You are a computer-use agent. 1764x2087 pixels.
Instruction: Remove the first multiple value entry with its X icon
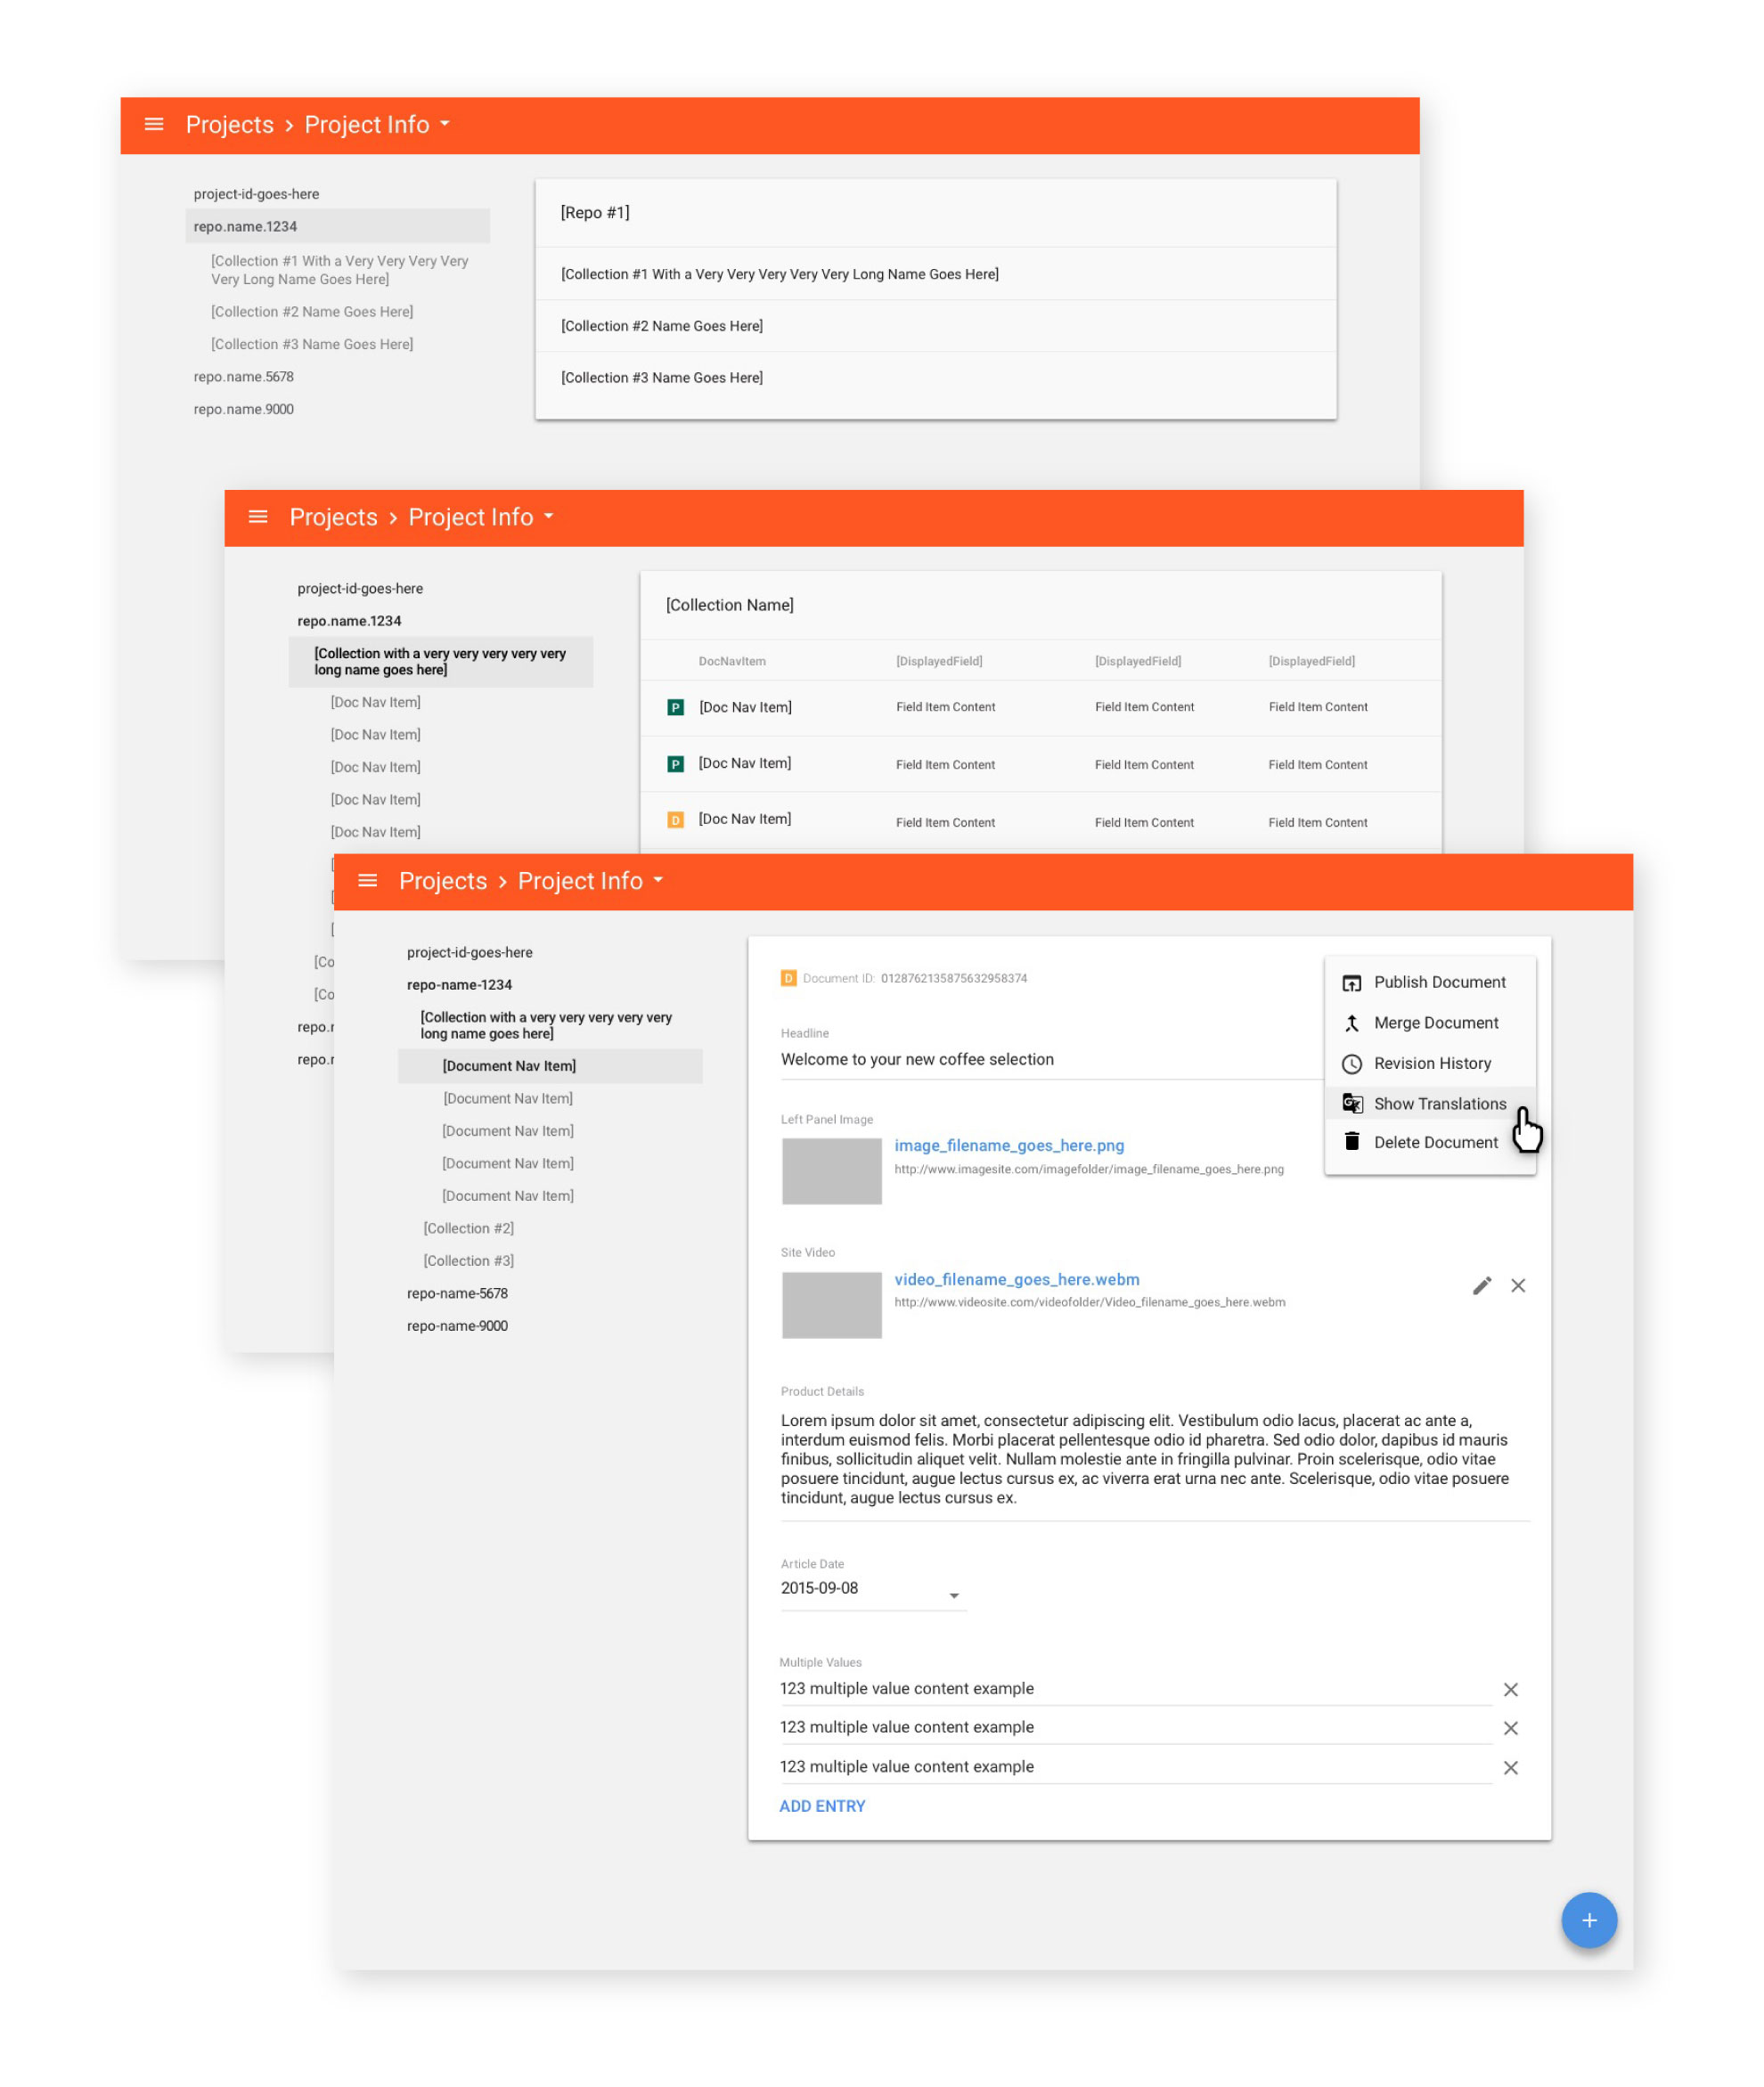coord(1511,1689)
